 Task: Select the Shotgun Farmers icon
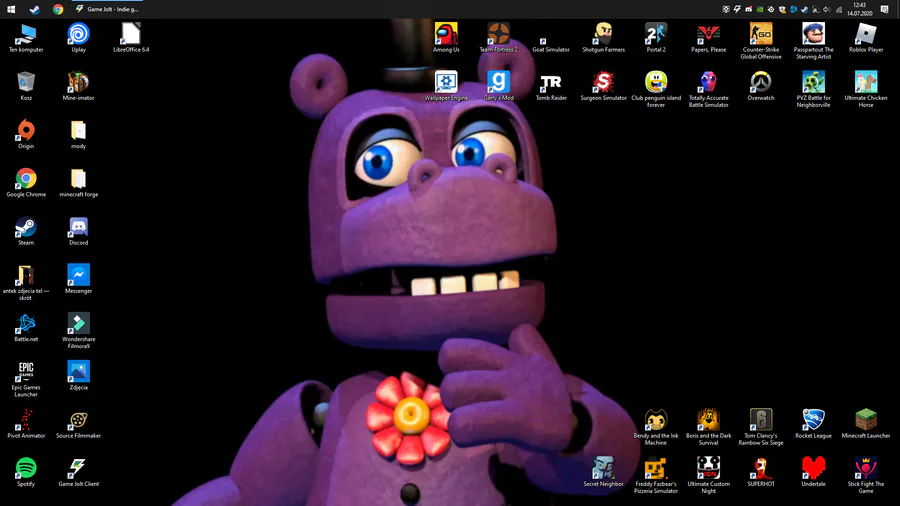tap(603, 38)
